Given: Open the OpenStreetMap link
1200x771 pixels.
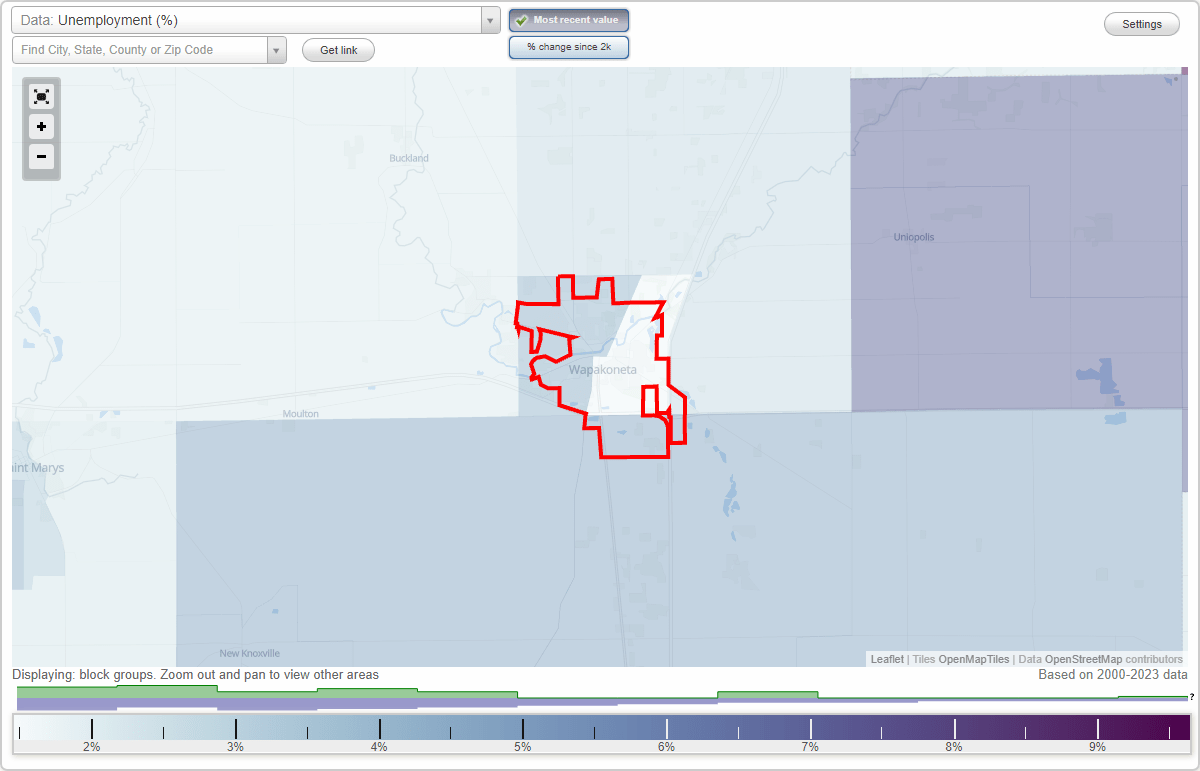Looking at the screenshot, I should coord(1084,659).
